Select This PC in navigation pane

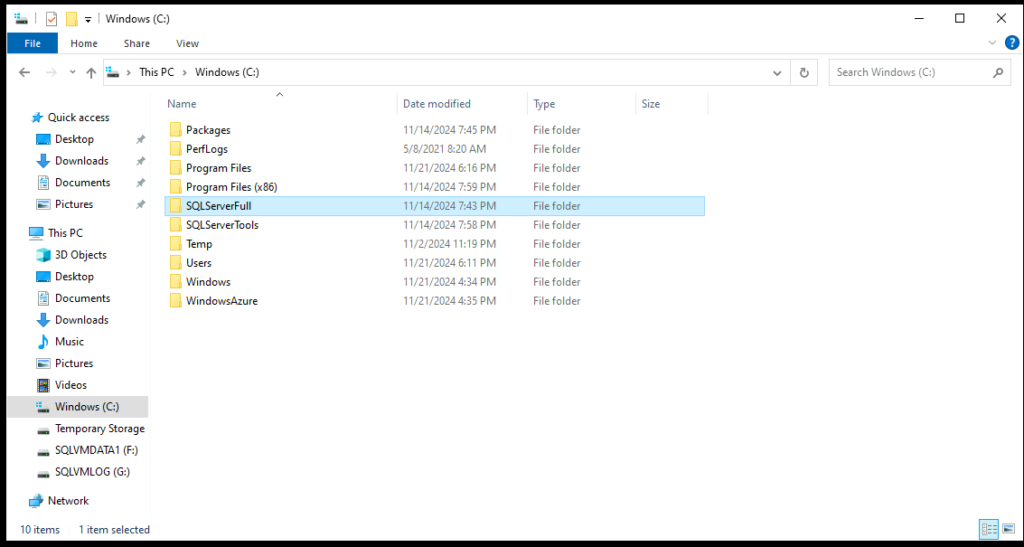click(x=65, y=233)
